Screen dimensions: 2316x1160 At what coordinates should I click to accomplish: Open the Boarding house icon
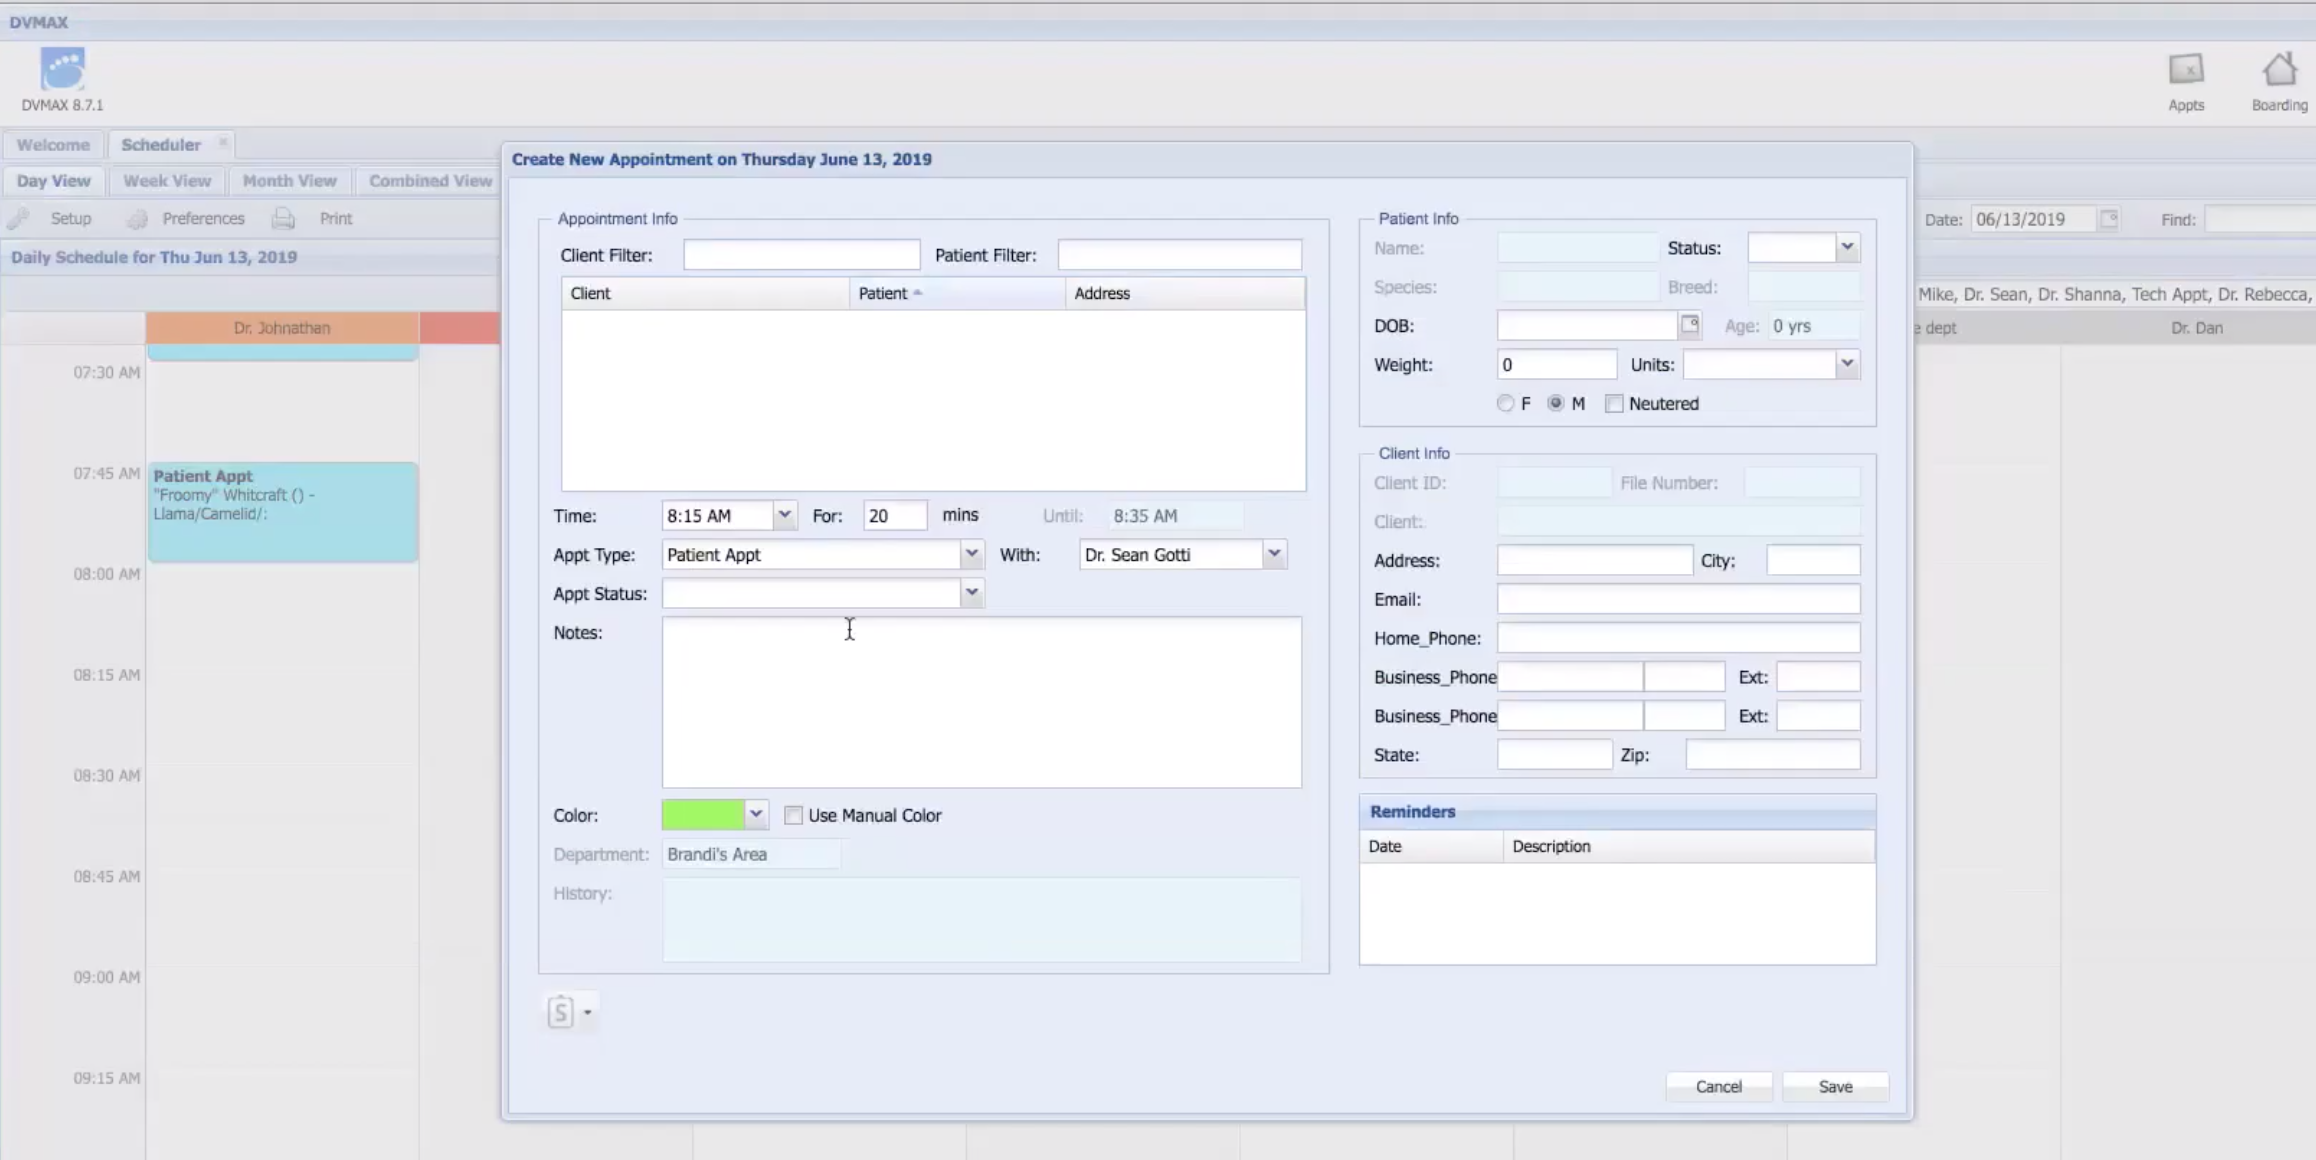click(2279, 70)
